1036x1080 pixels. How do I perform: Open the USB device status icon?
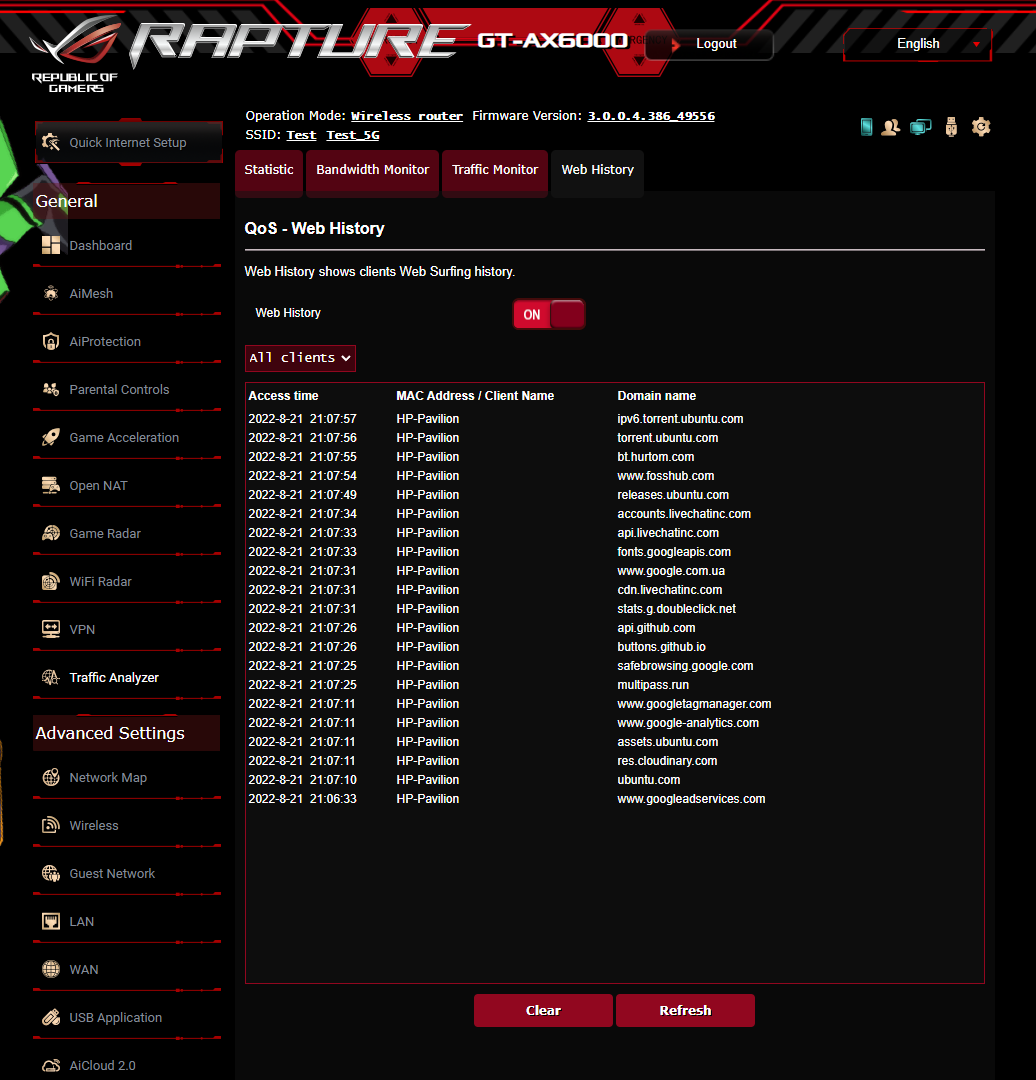point(951,127)
